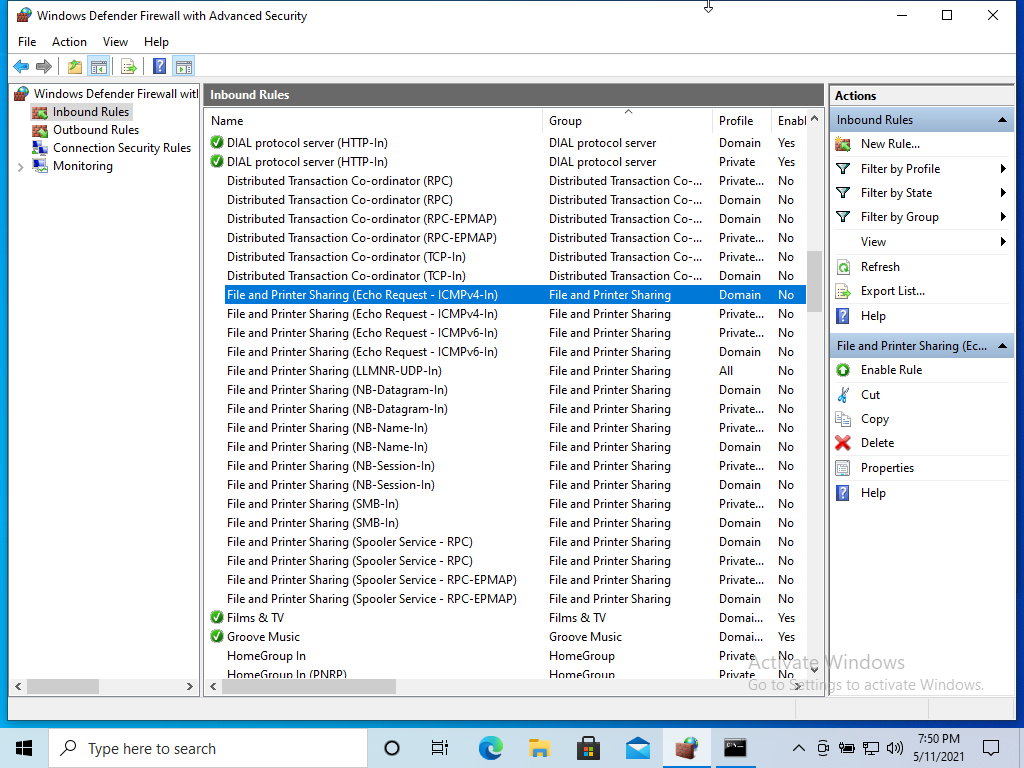
Task: Click the Filter by State funnel icon
Action: point(843,193)
